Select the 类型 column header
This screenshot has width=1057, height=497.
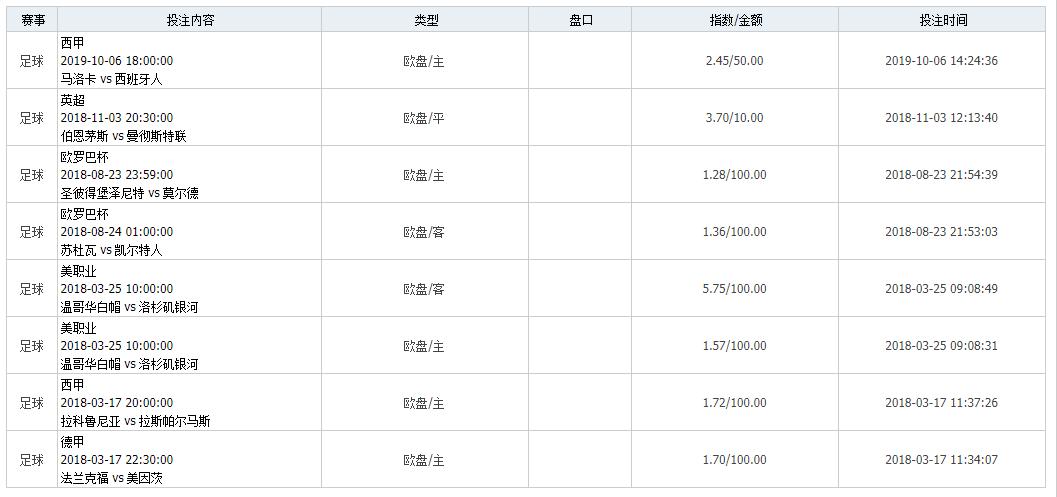click(x=426, y=20)
